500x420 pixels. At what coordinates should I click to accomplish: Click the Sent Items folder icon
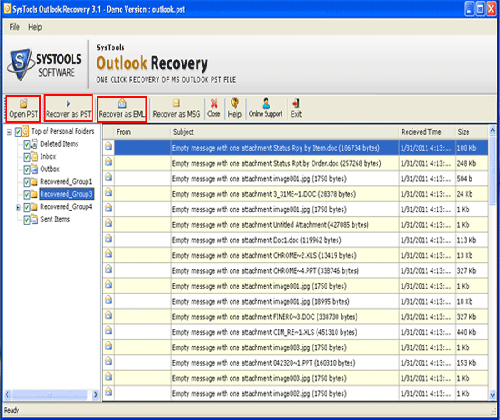pos(35,220)
